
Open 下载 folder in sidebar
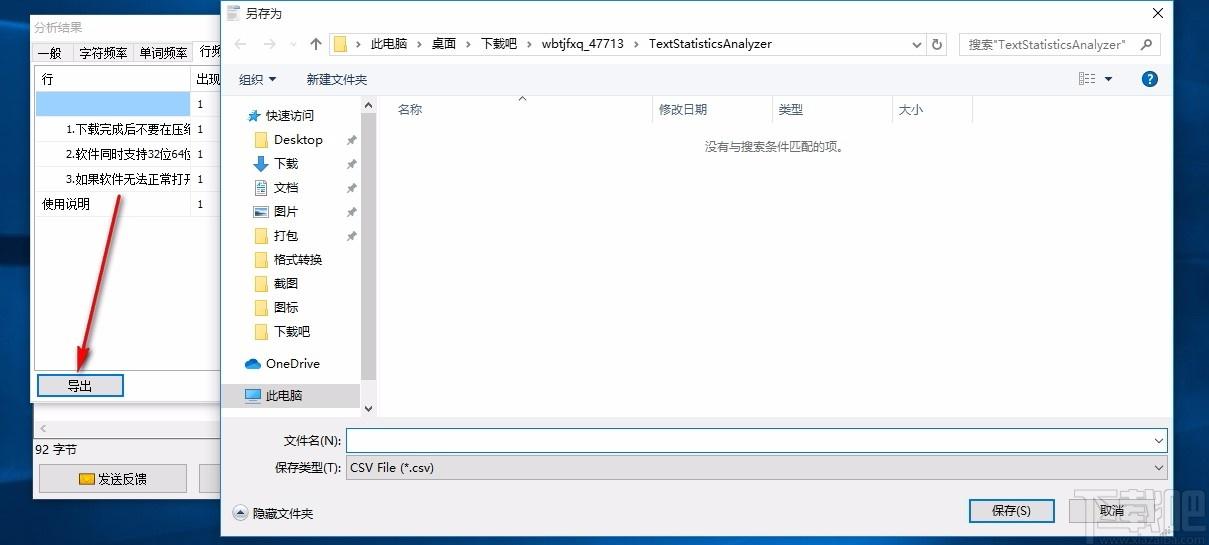(286, 163)
